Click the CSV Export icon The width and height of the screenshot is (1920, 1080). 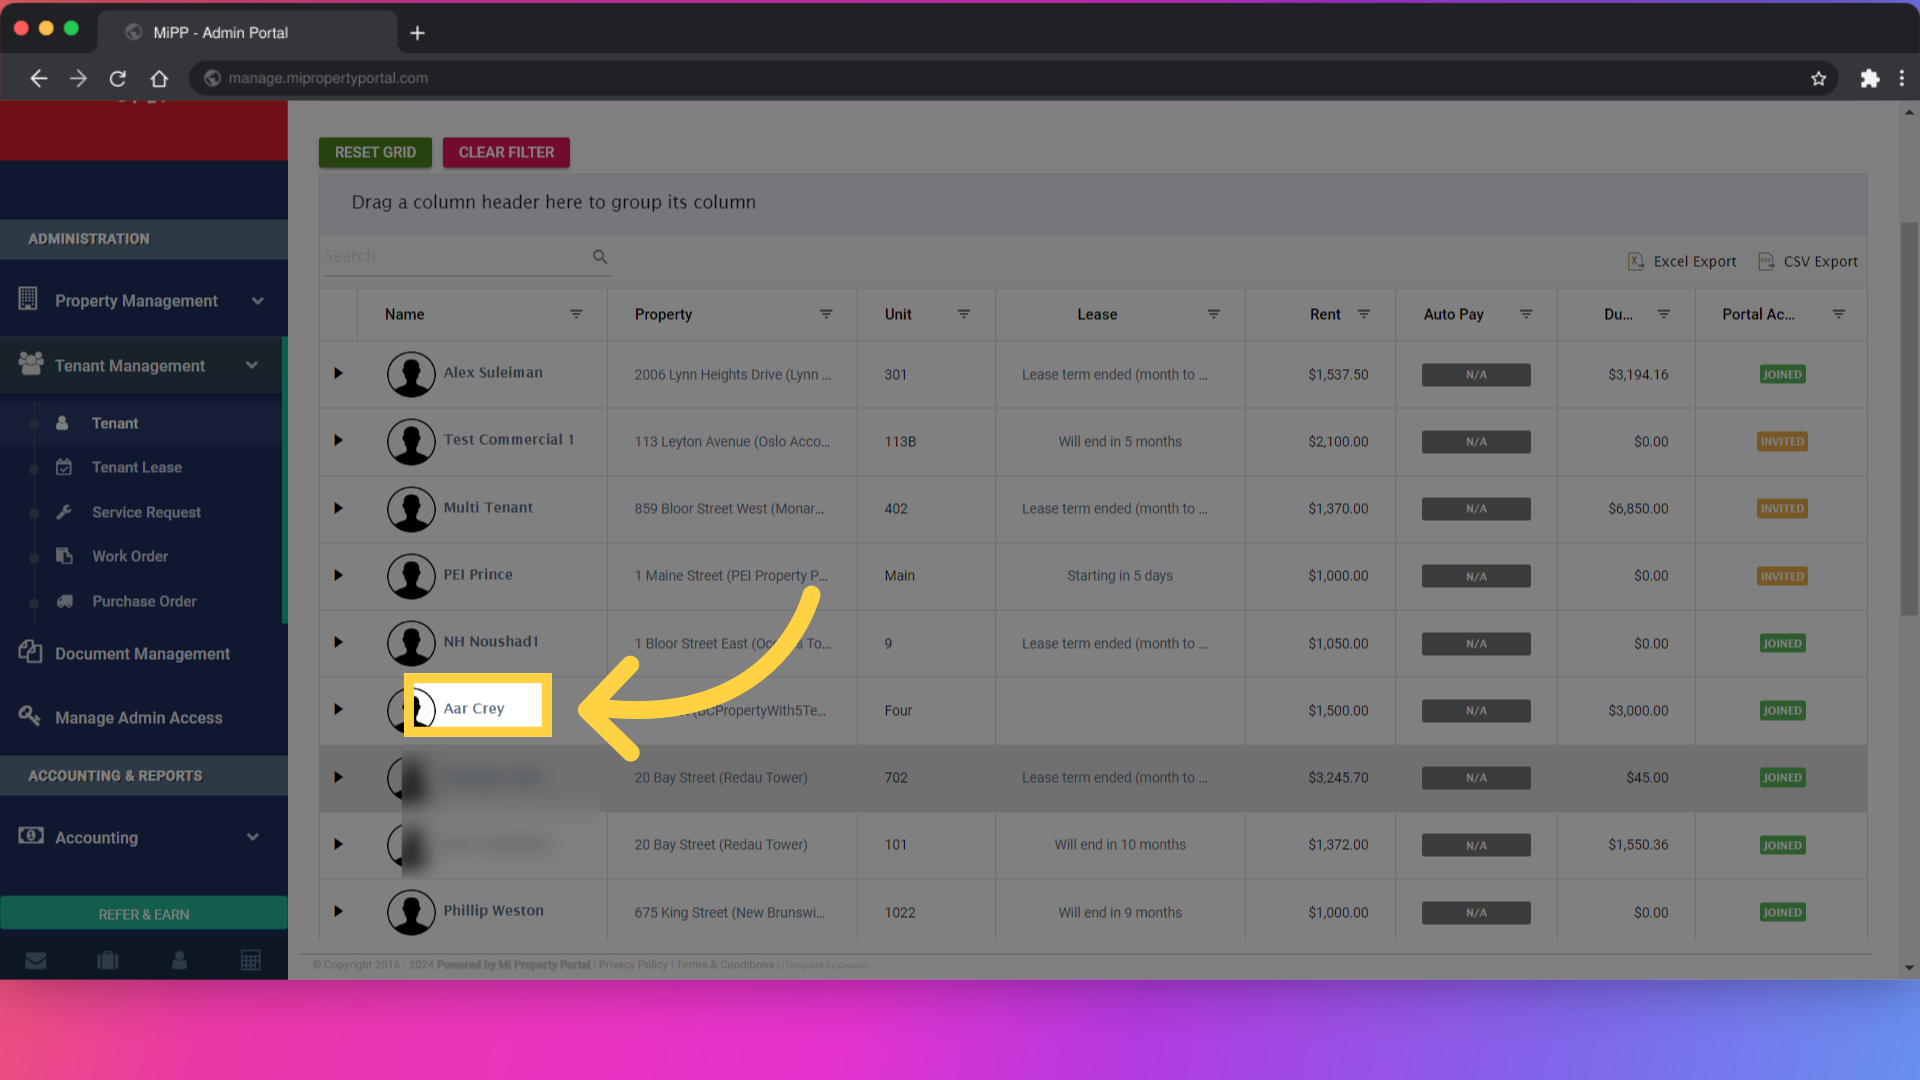(x=1766, y=261)
